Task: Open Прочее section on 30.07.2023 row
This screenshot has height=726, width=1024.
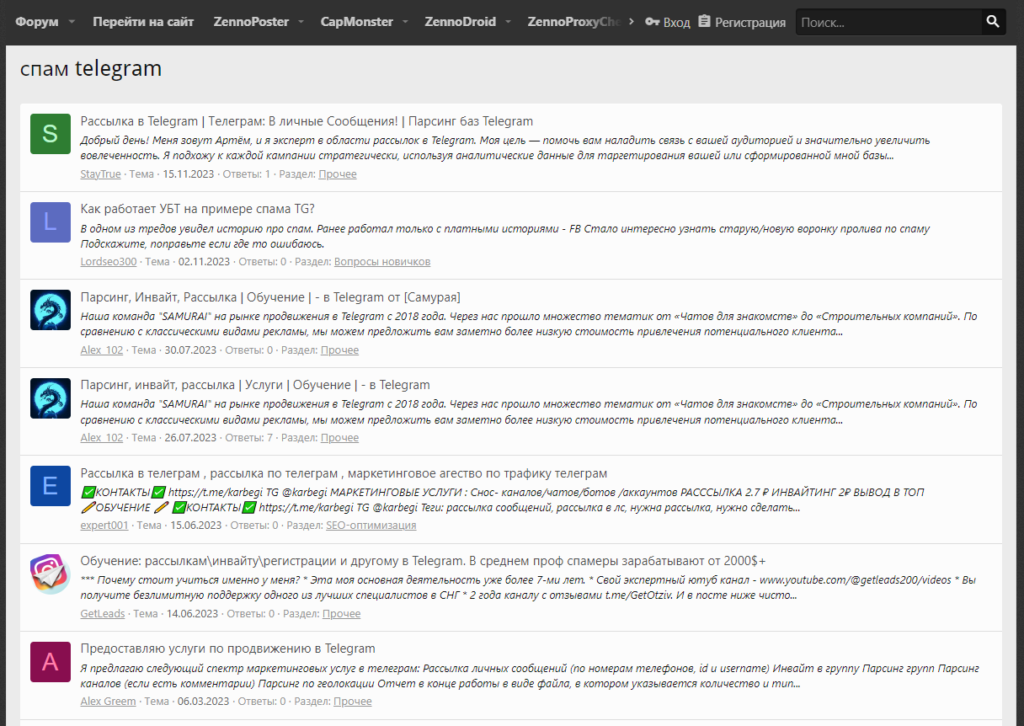Action: click(340, 349)
